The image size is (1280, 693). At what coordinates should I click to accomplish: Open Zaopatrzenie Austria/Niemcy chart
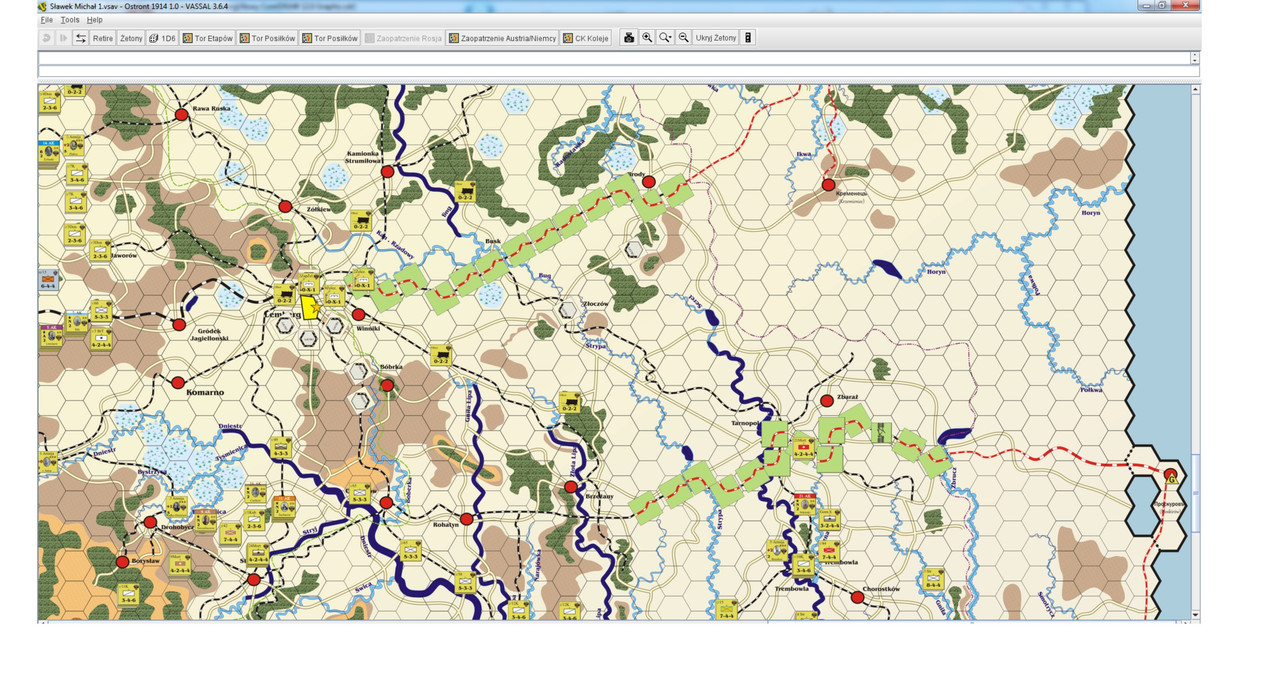(502, 38)
